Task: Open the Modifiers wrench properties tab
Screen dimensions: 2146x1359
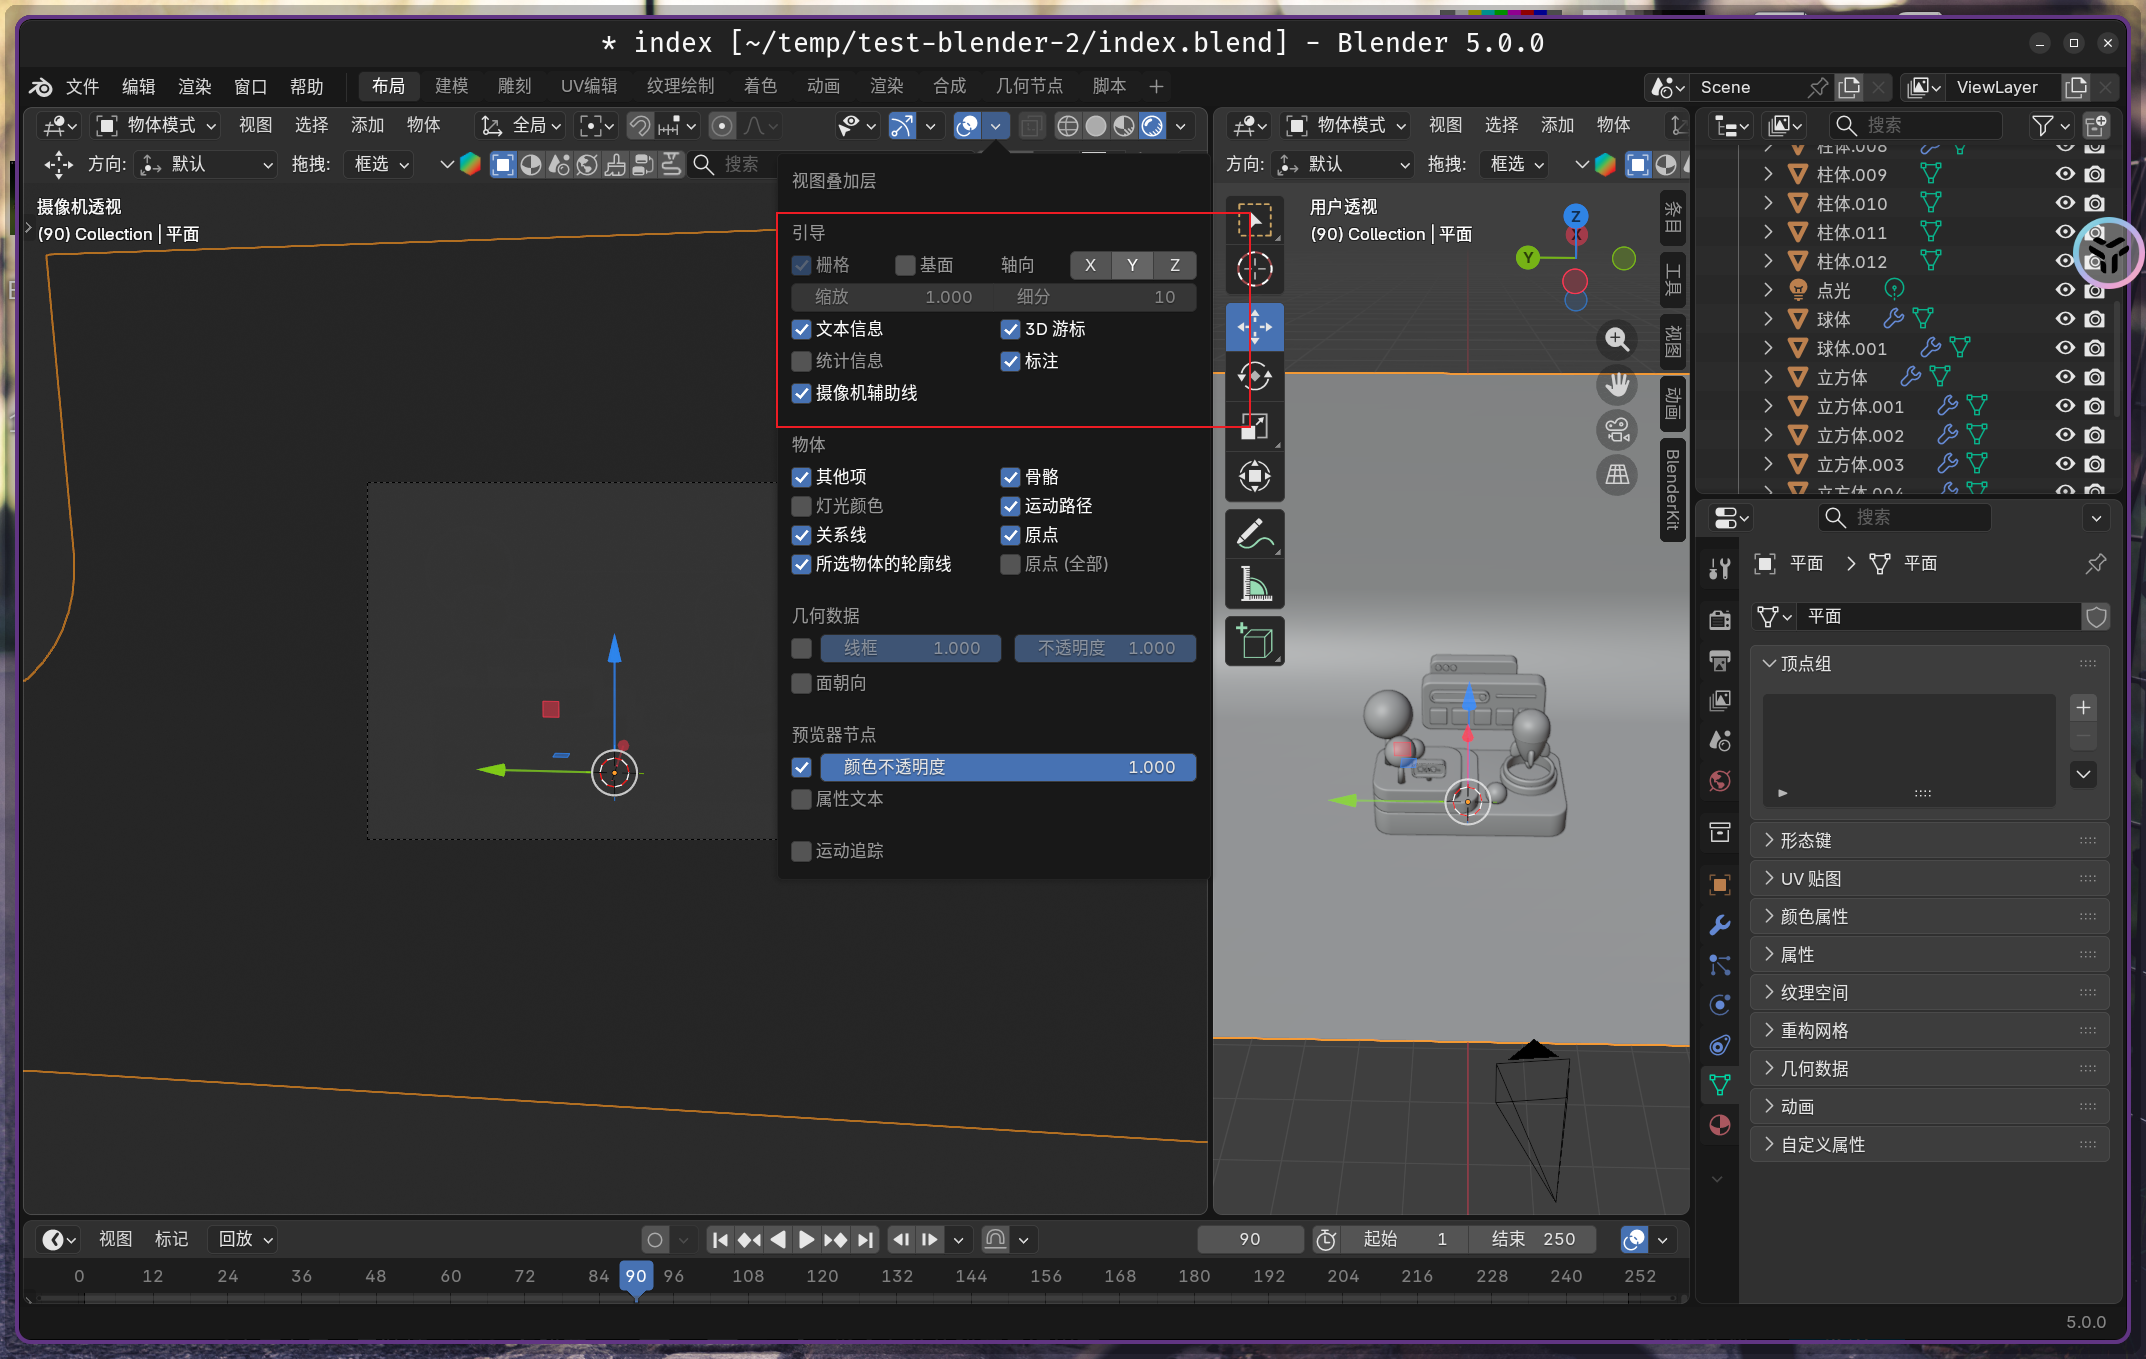Action: [1720, 925]
